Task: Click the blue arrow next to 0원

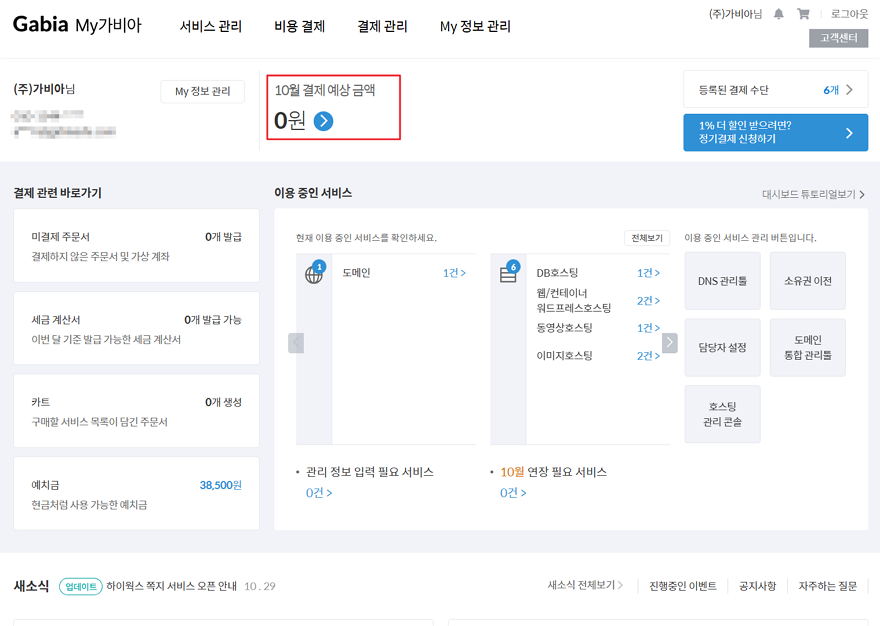Action: tap(323, 121)
